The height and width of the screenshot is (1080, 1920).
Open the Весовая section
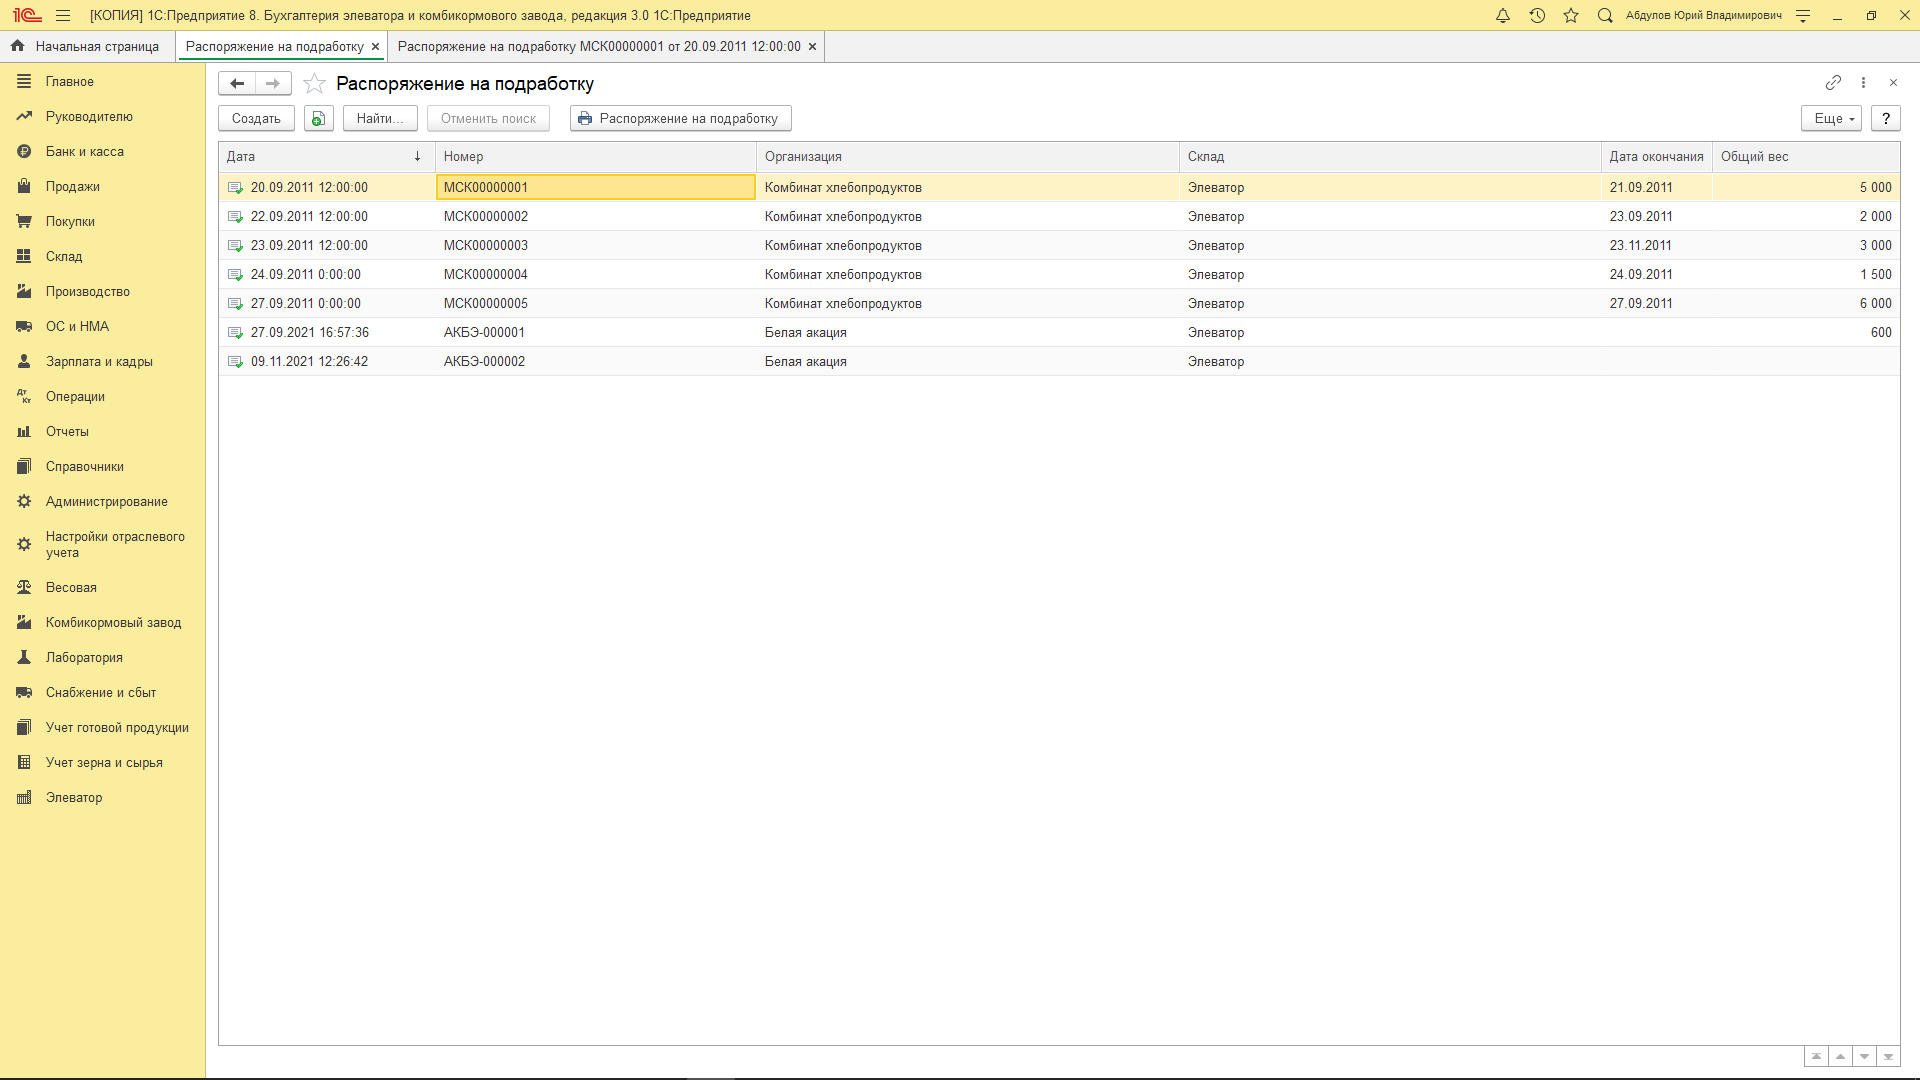(x=102, y=588)
